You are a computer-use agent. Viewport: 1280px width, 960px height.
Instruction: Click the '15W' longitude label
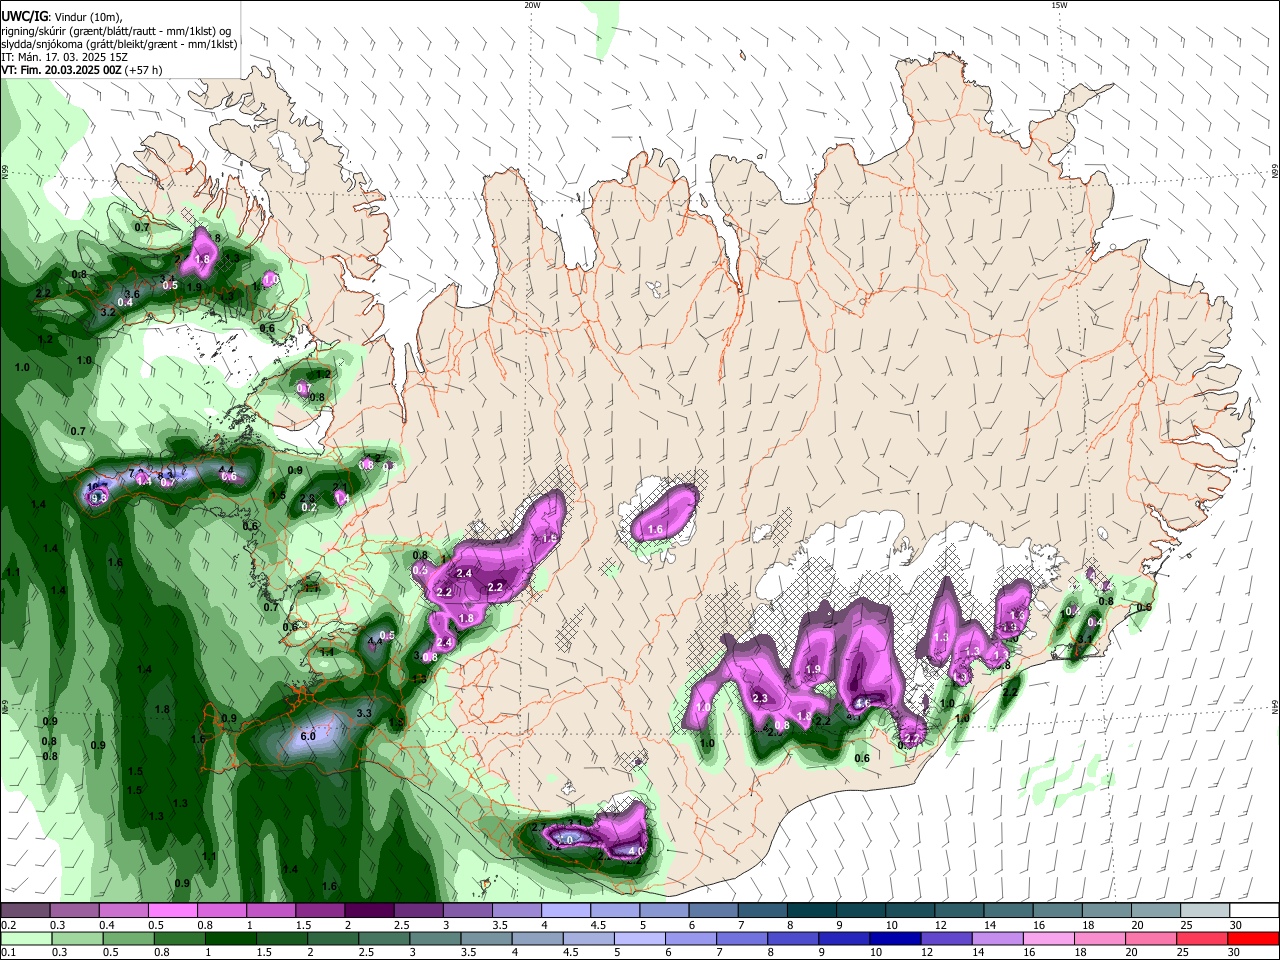point(1059,5)
